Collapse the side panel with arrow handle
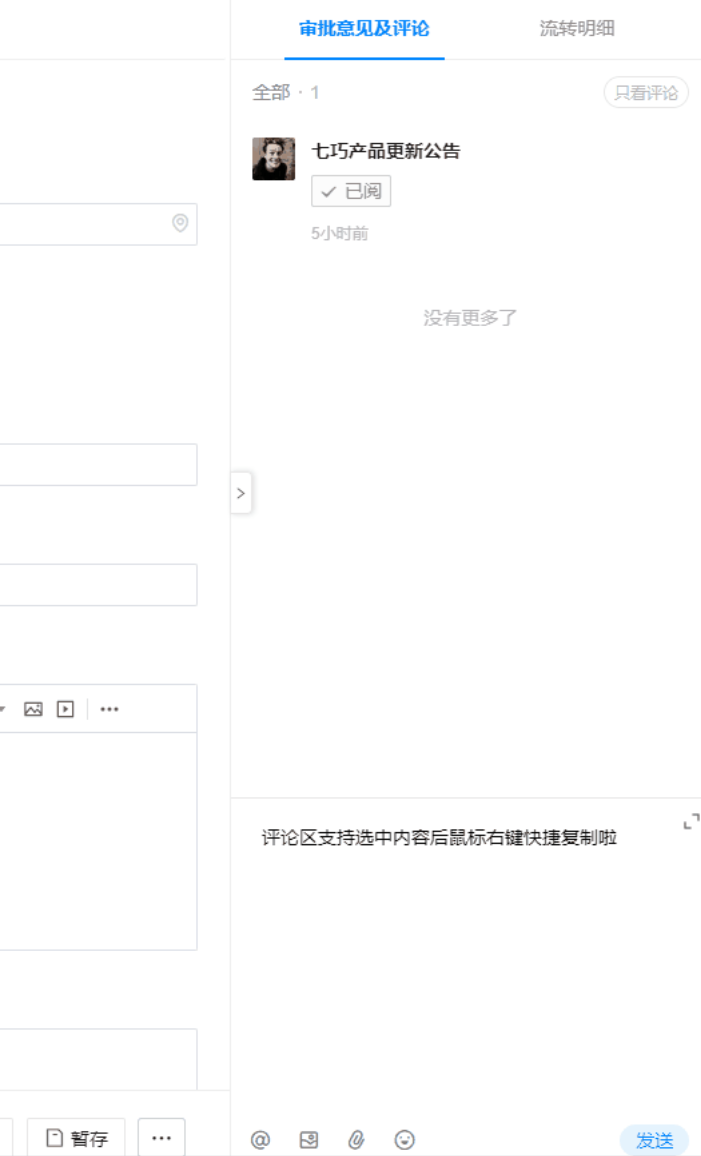 coord(241,493)
